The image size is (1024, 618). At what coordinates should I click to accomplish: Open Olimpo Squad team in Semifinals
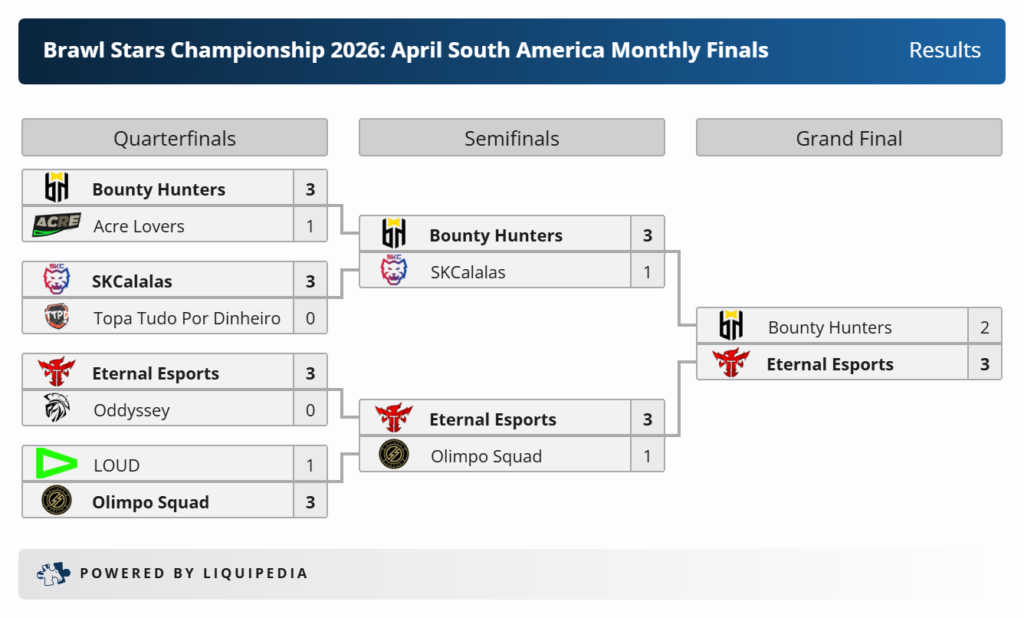pos(486,456)
